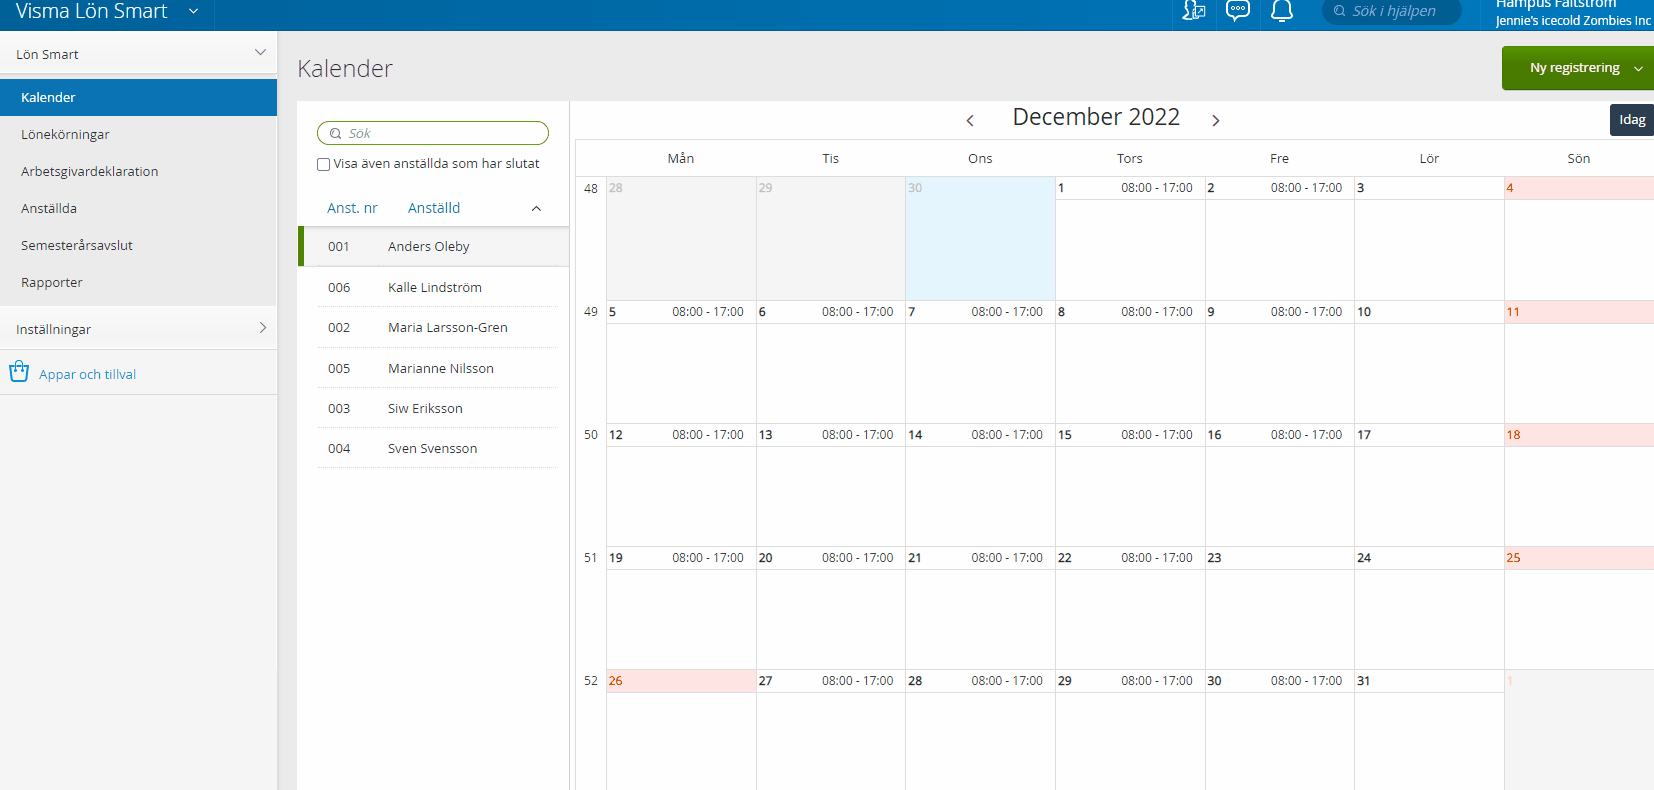1654x790 pixels.
Task: Go to next month arrow
Action: pyautogui.click(x=1215, y=120)
